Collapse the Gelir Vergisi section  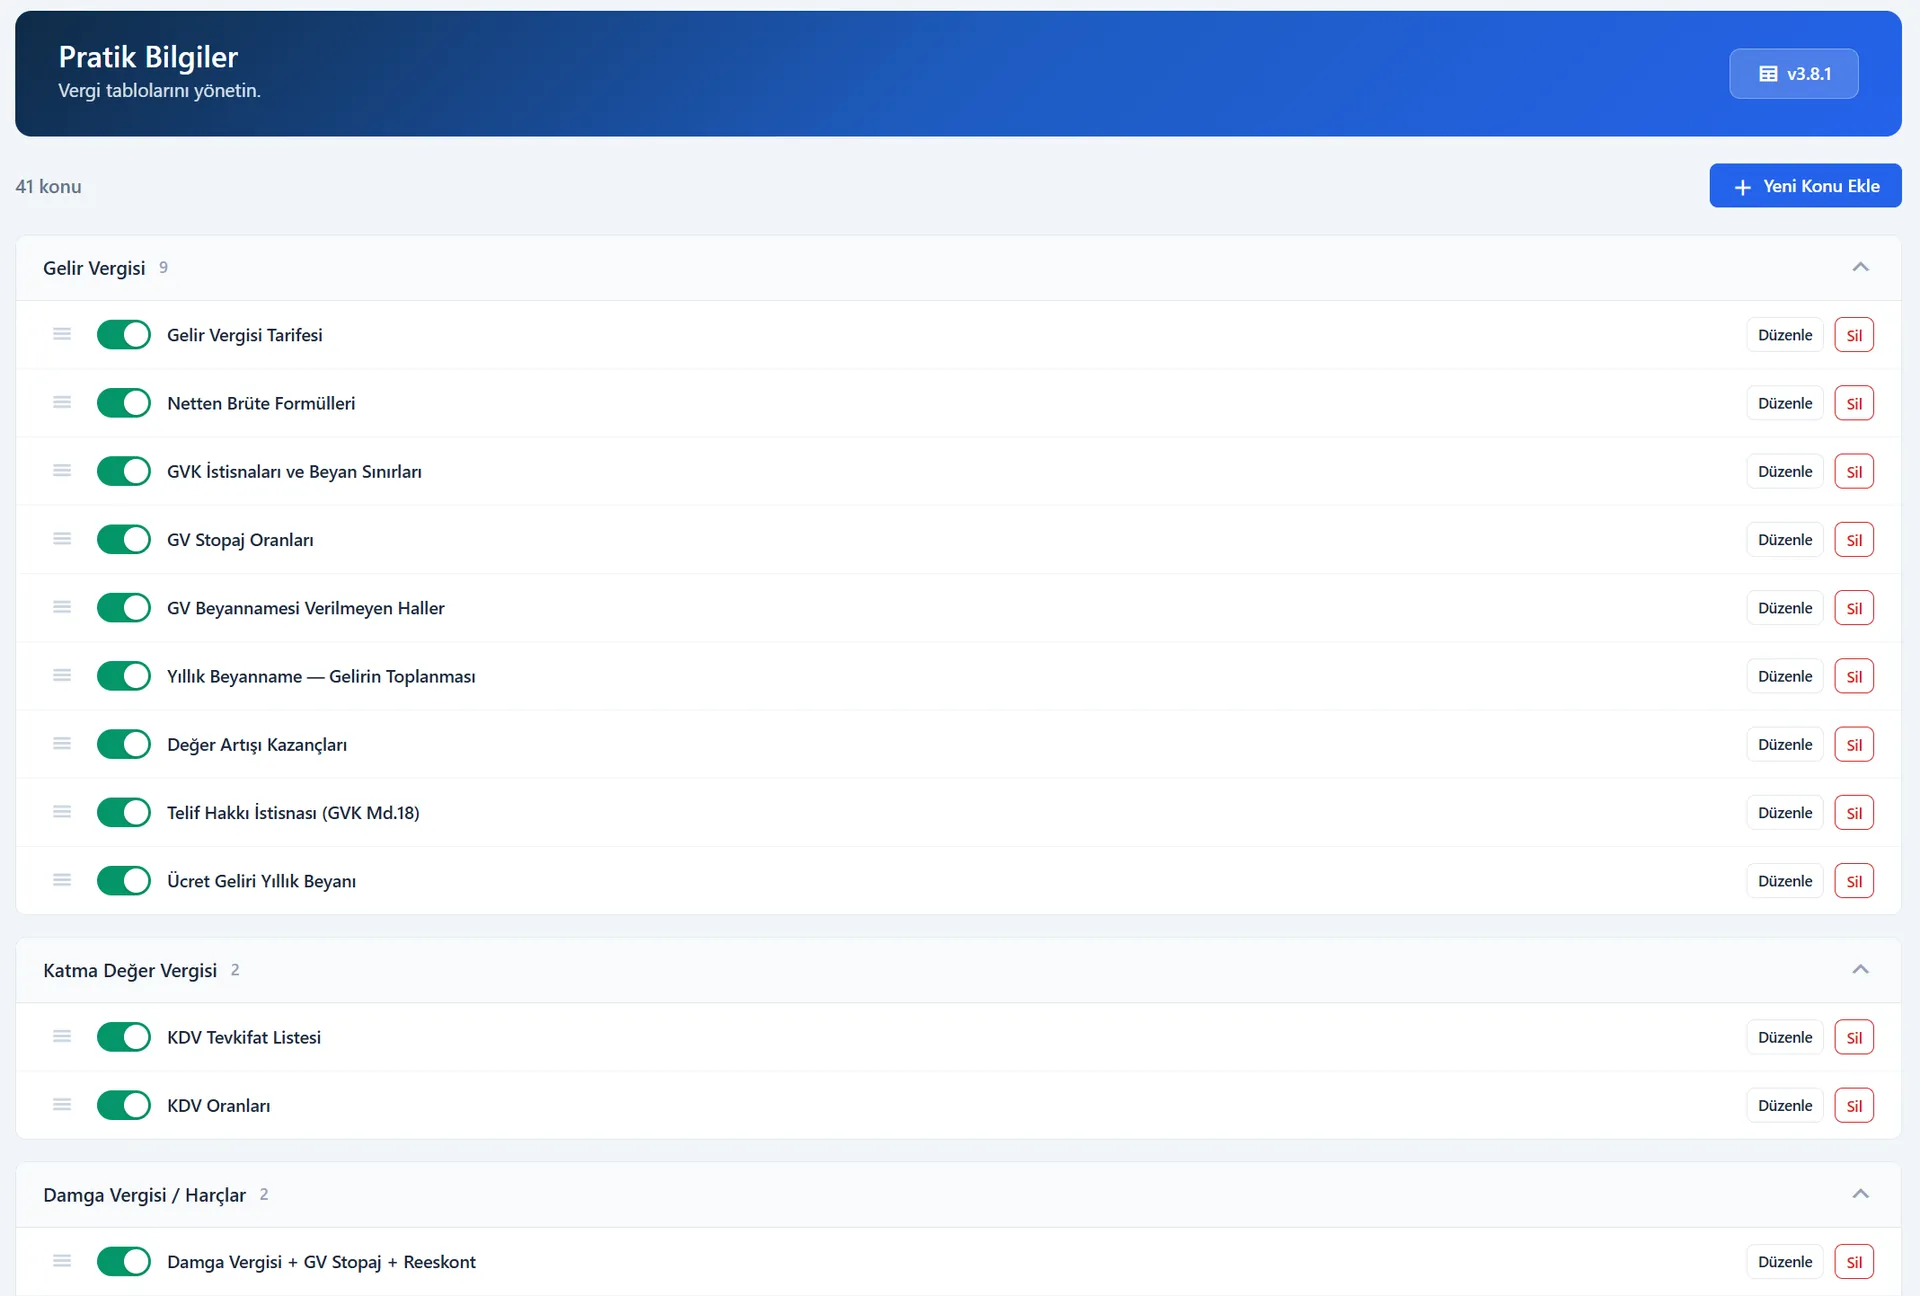(x=1860, y=267)
